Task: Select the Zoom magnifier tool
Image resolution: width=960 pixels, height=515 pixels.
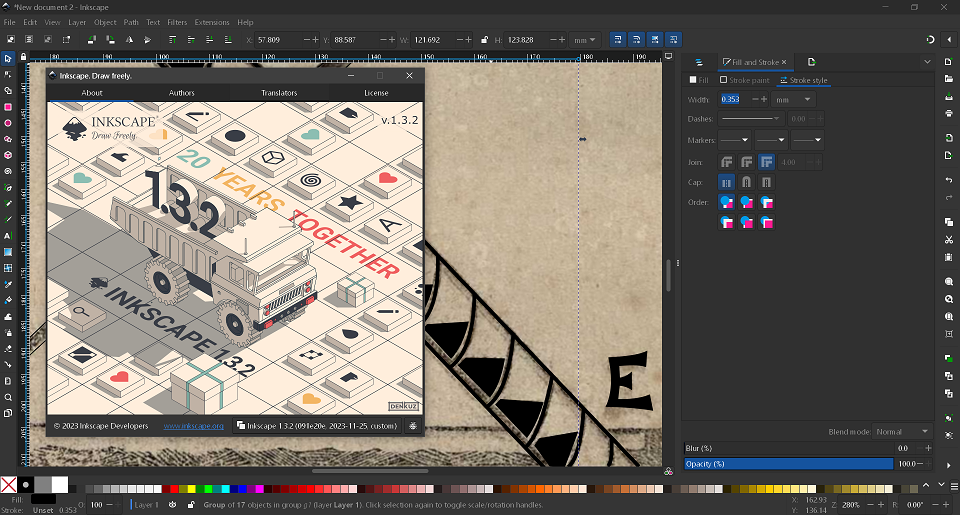Action: click(8, 397)
